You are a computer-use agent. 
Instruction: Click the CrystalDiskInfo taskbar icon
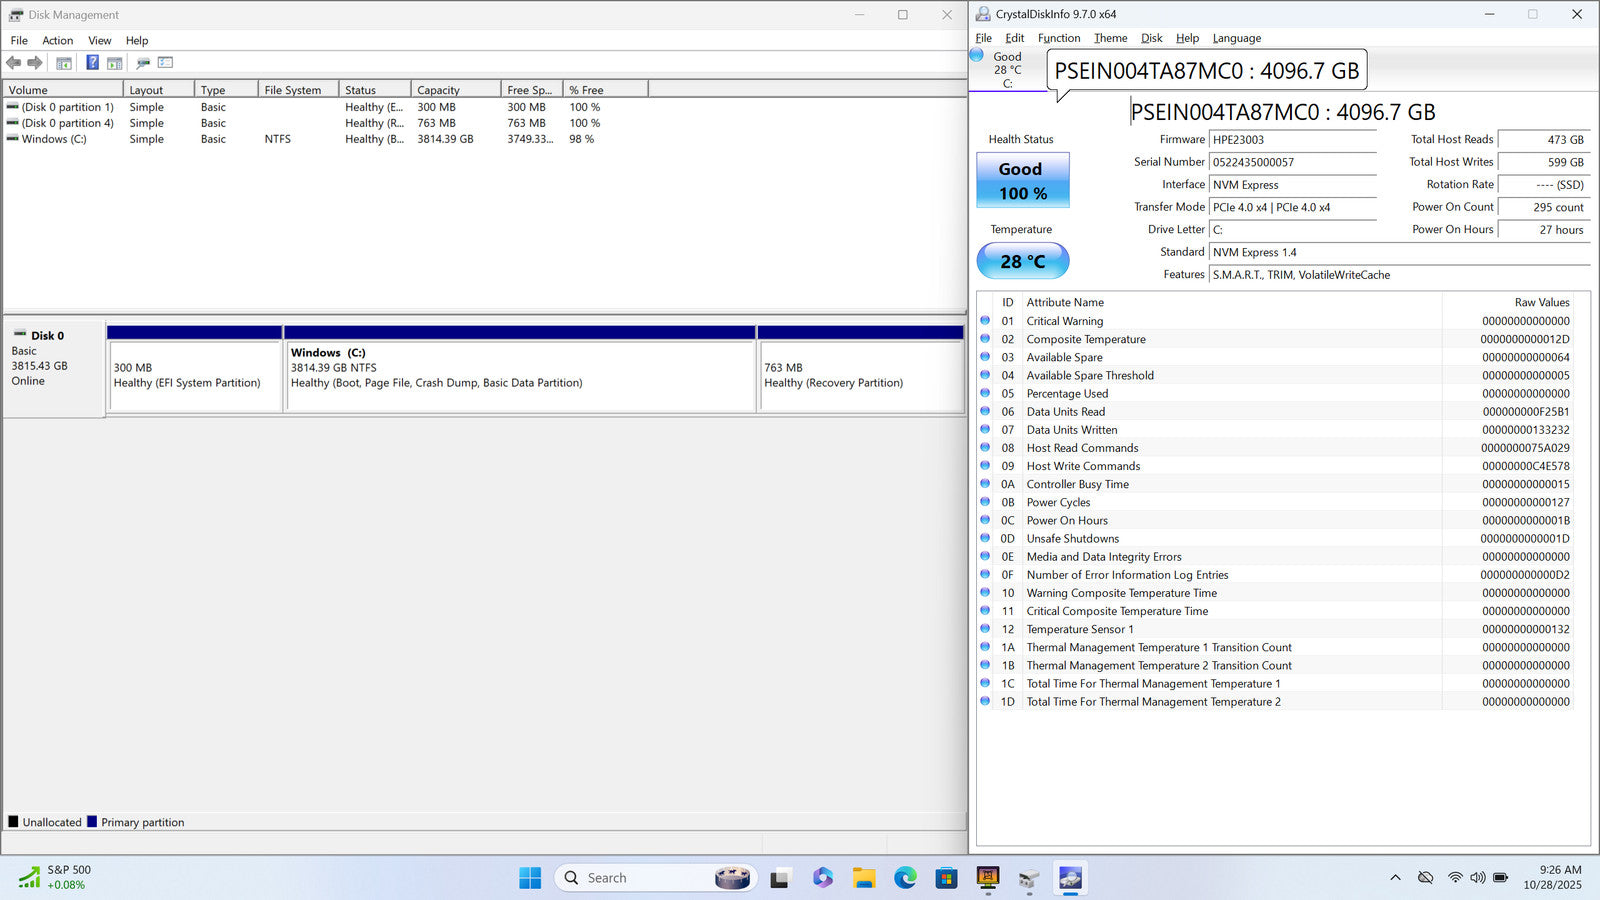pos(1070,878)
